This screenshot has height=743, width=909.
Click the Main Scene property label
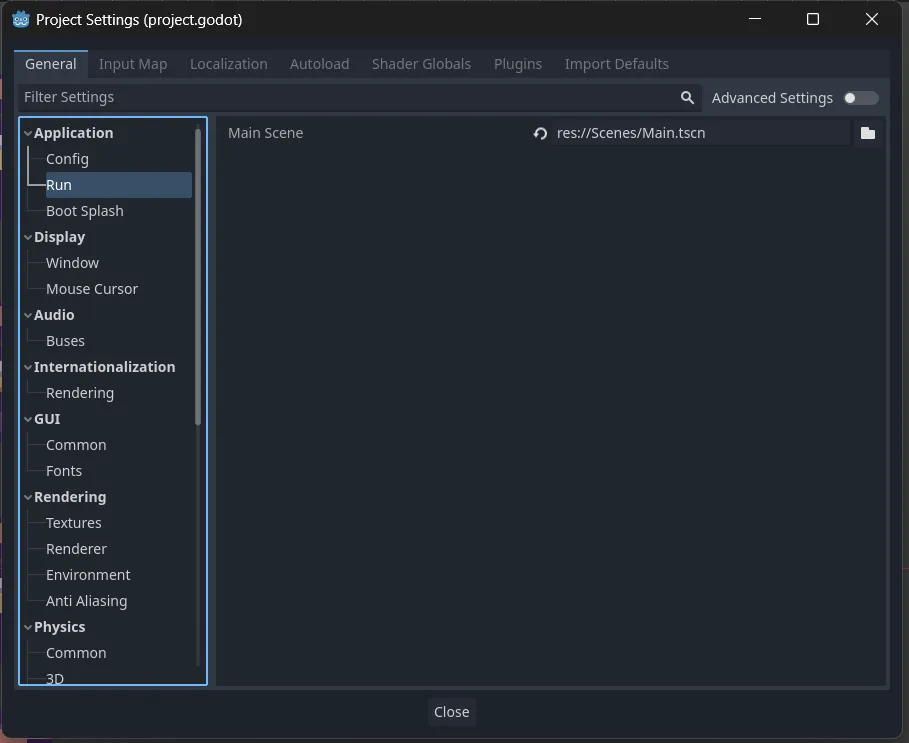(x=266, y=133)
